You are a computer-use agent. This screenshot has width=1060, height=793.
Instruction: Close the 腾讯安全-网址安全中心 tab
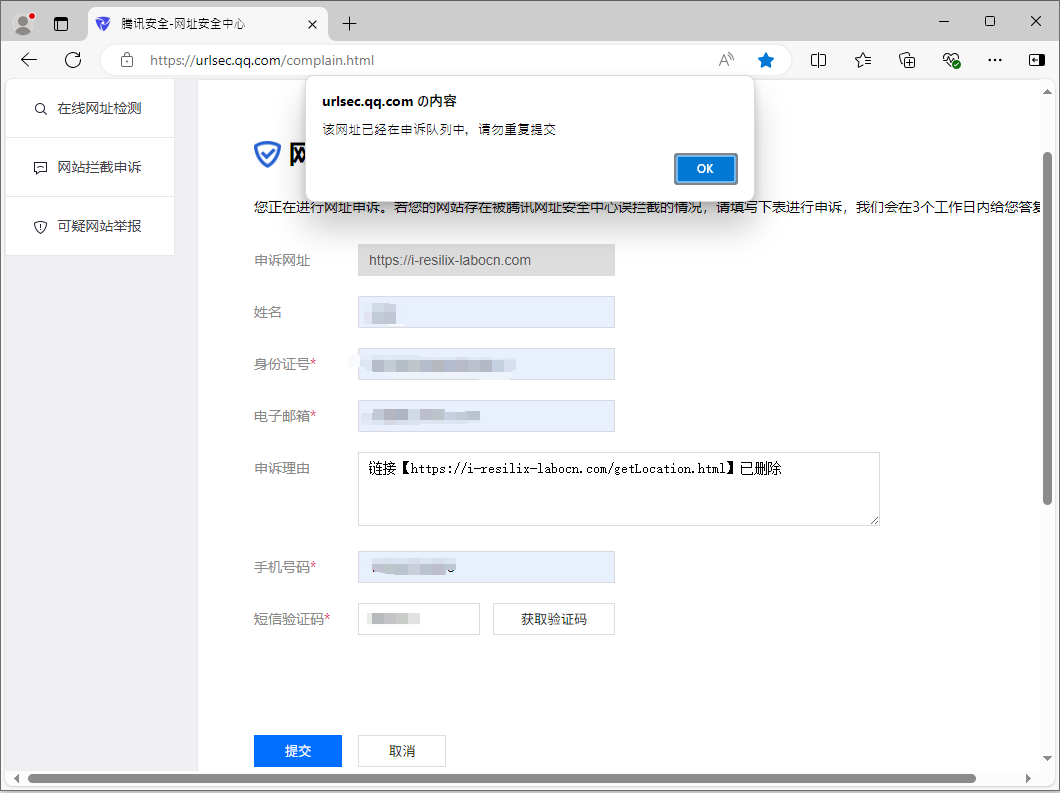coord(312,24)
